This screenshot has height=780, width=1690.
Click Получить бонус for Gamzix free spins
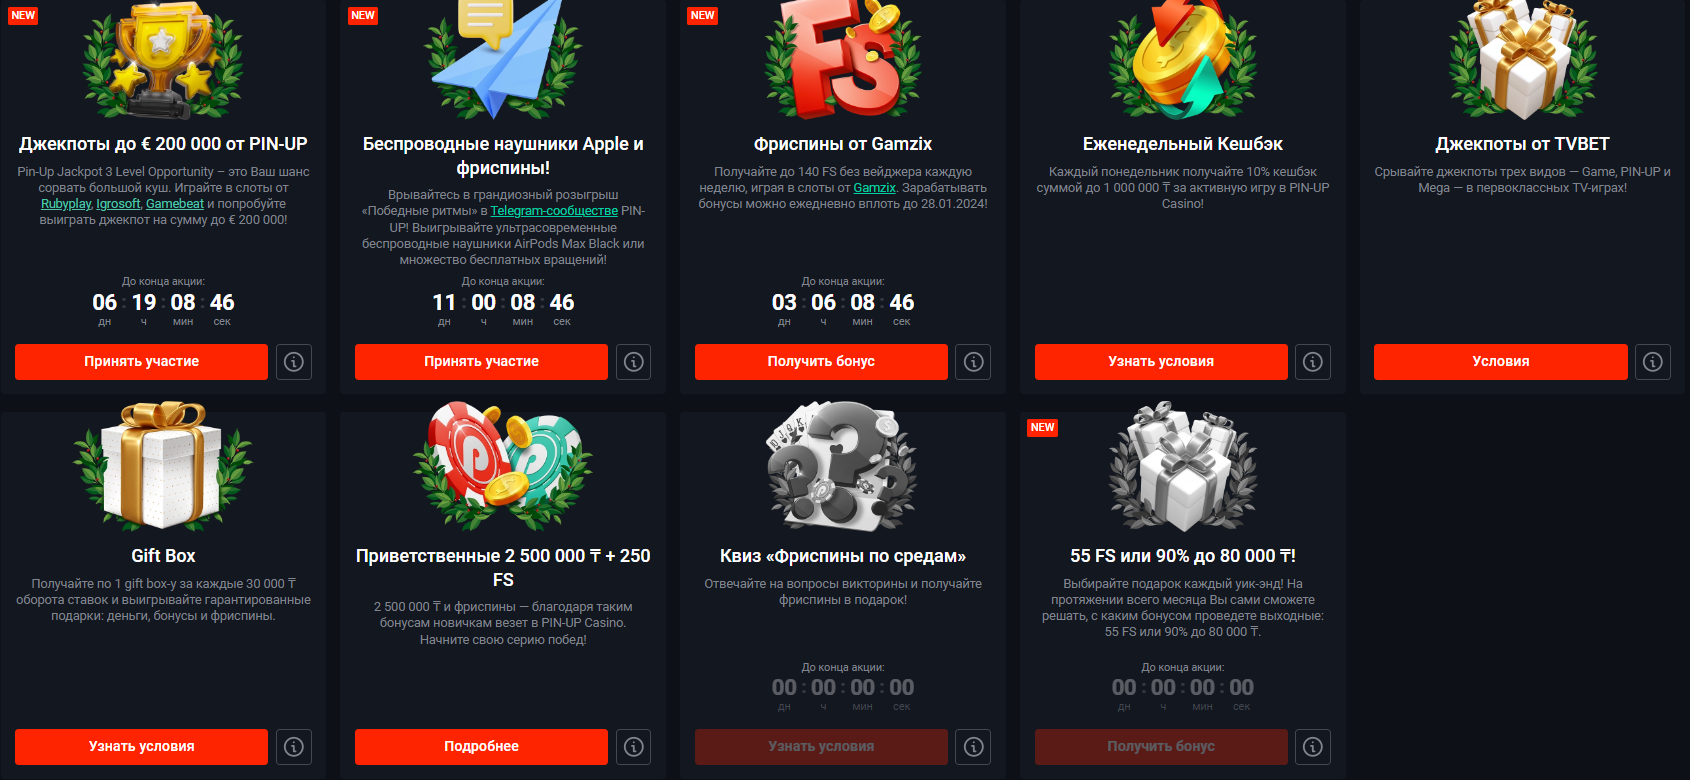pos(821,362)
